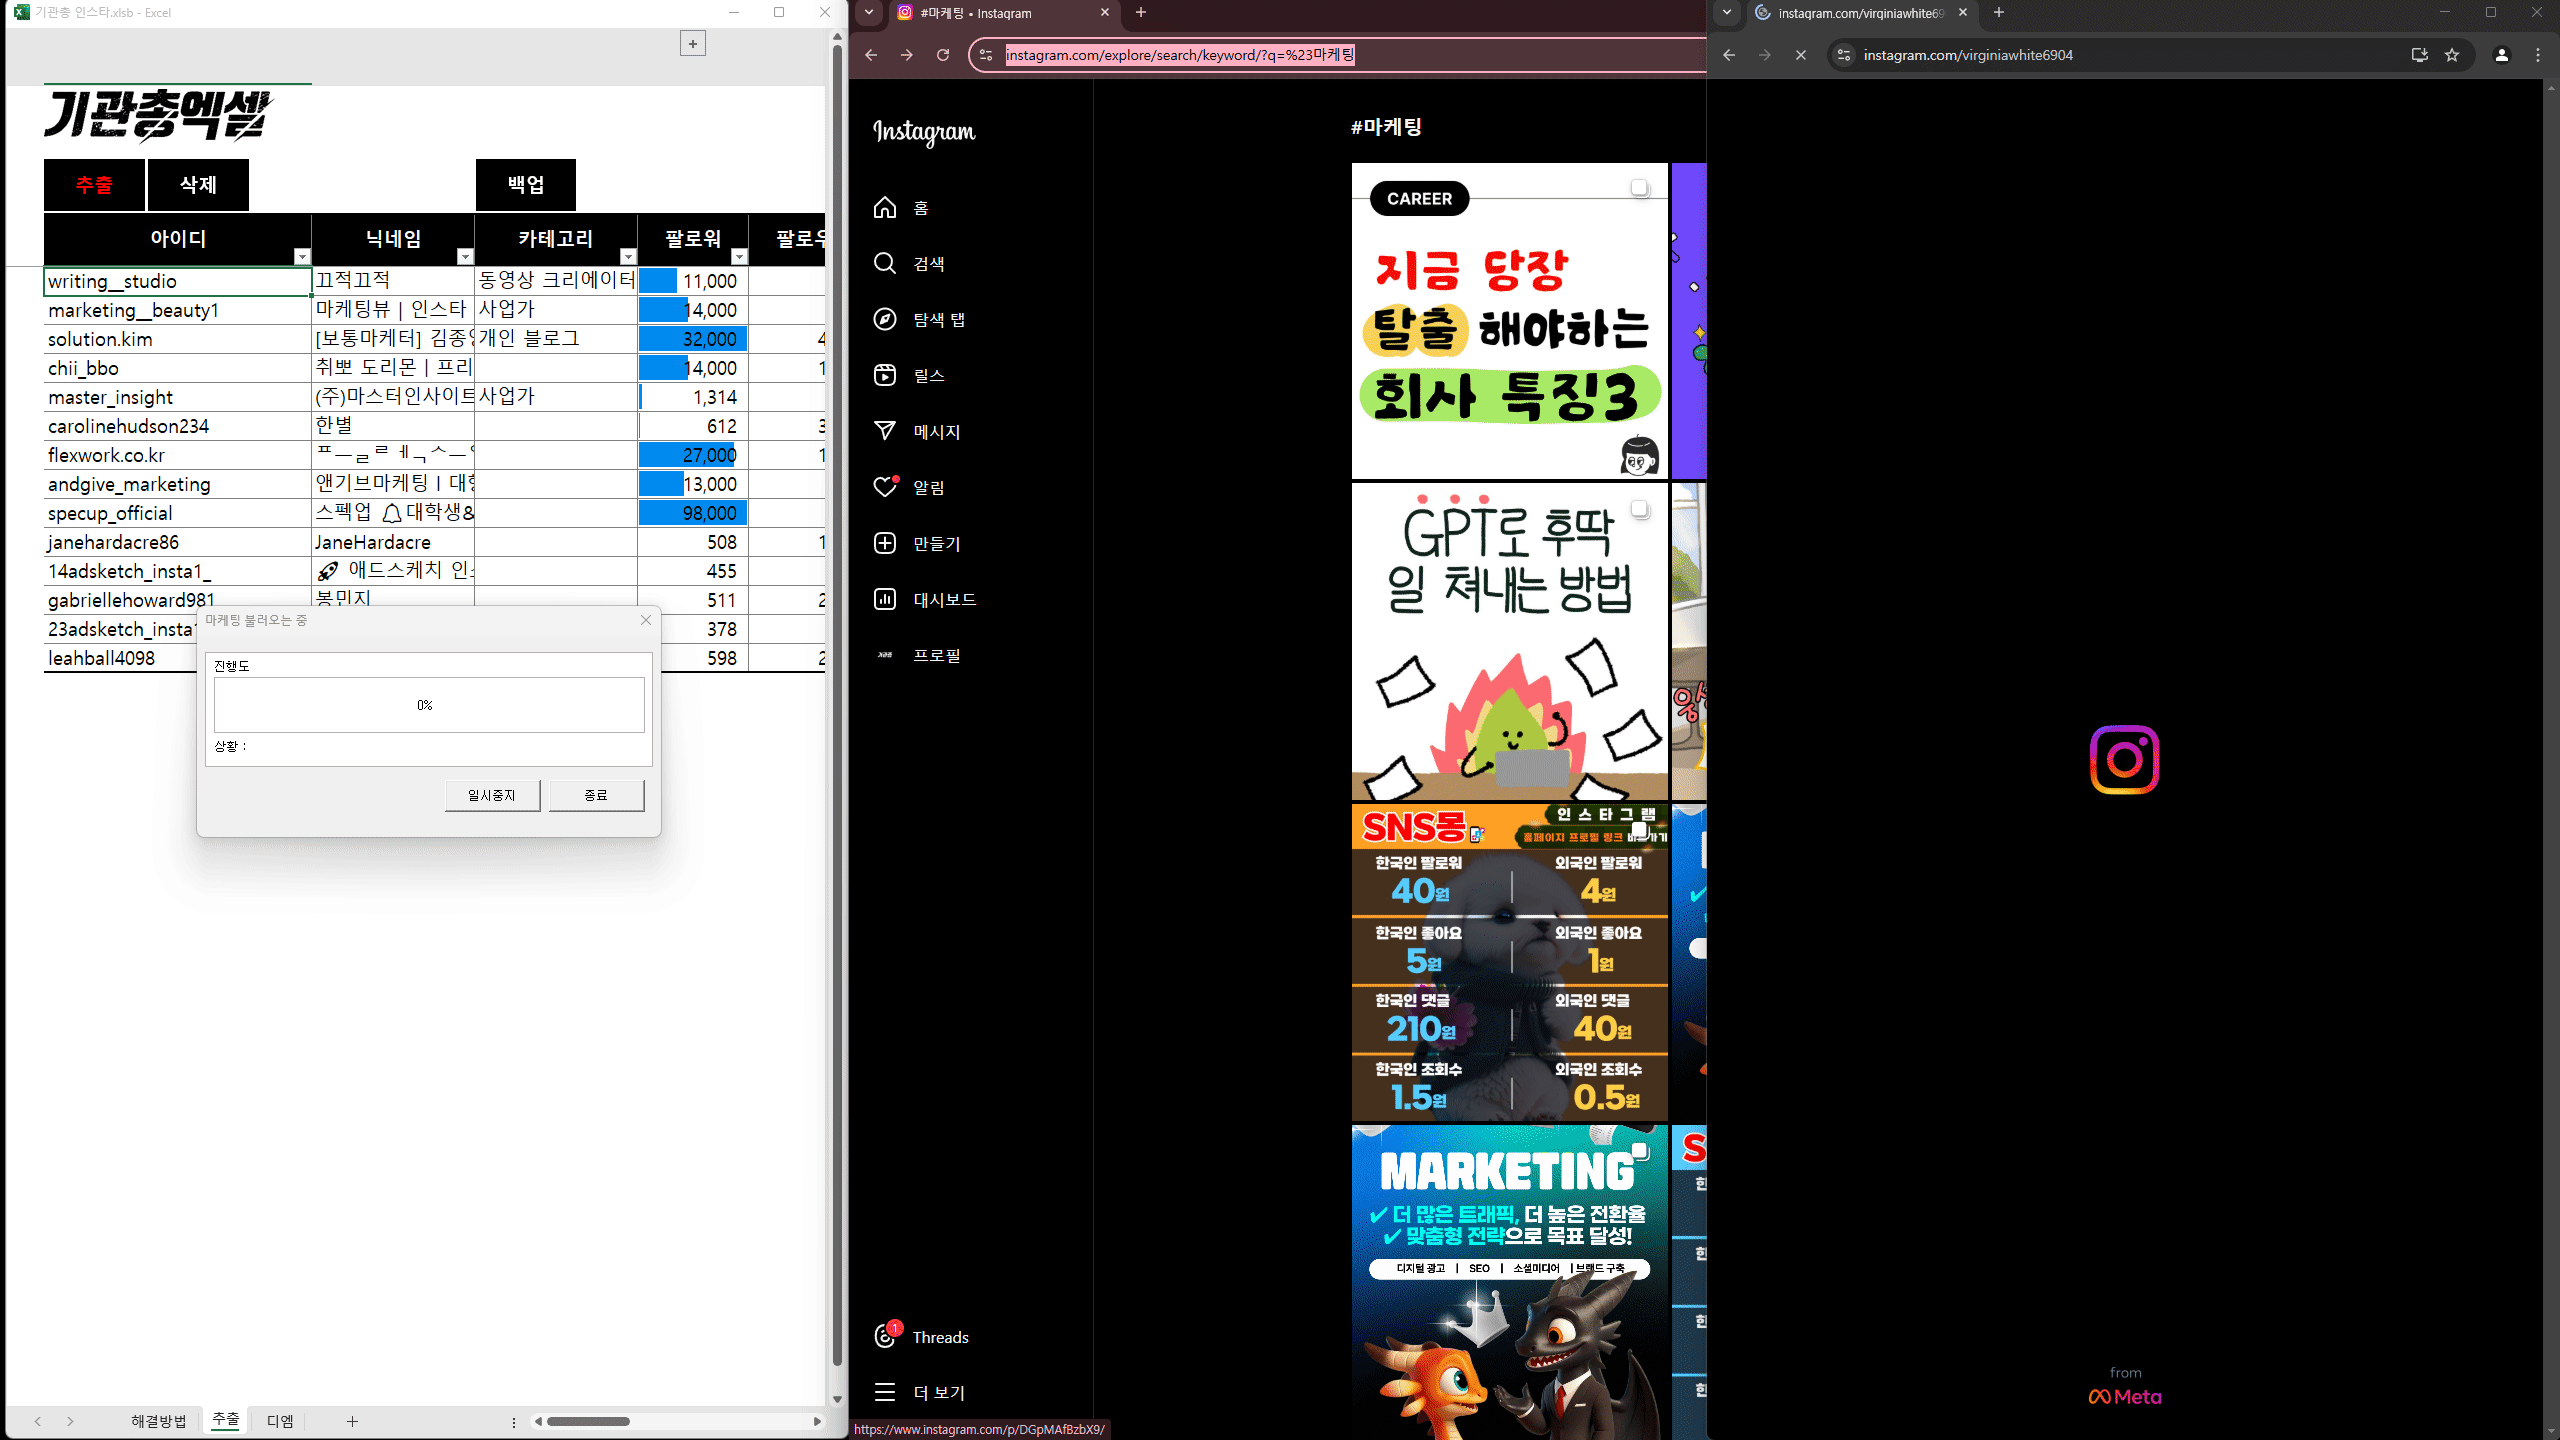Image resolution: width=2560 pixels, height=1440 pixels.
Task: Click the 0% progress bar in dialog
Action: pos(429,705)
